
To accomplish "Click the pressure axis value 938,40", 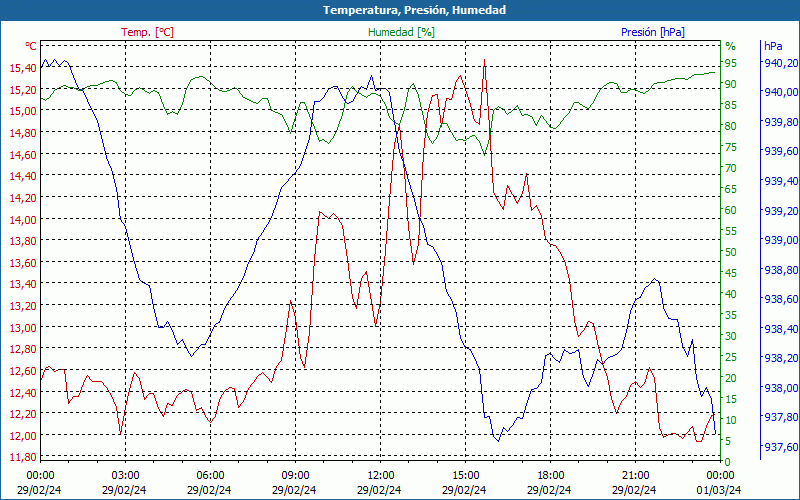I will 781,329.
